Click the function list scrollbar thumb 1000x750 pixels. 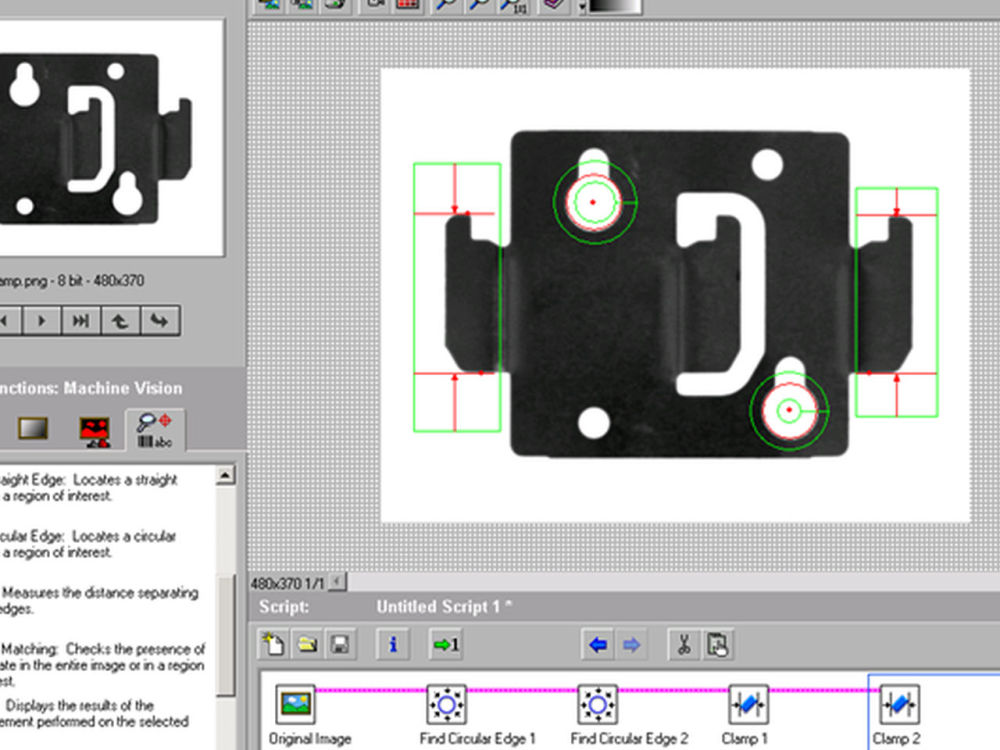tap(225, 635)
